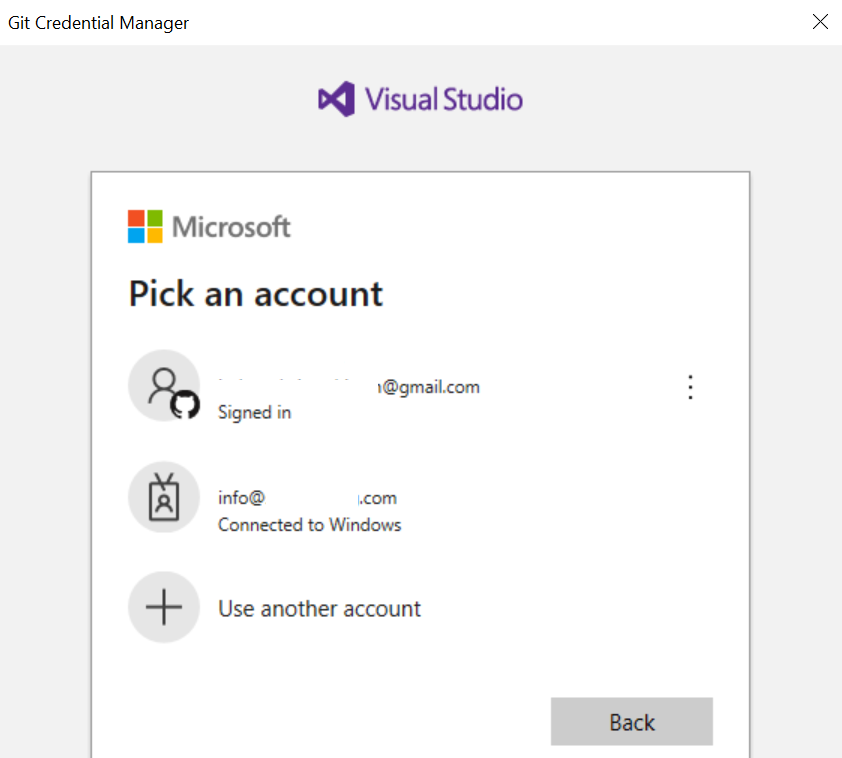The height and width of the screenshot is (758, 842).
Task: Click the work ID badge account icon
Action: coord(164,498)
